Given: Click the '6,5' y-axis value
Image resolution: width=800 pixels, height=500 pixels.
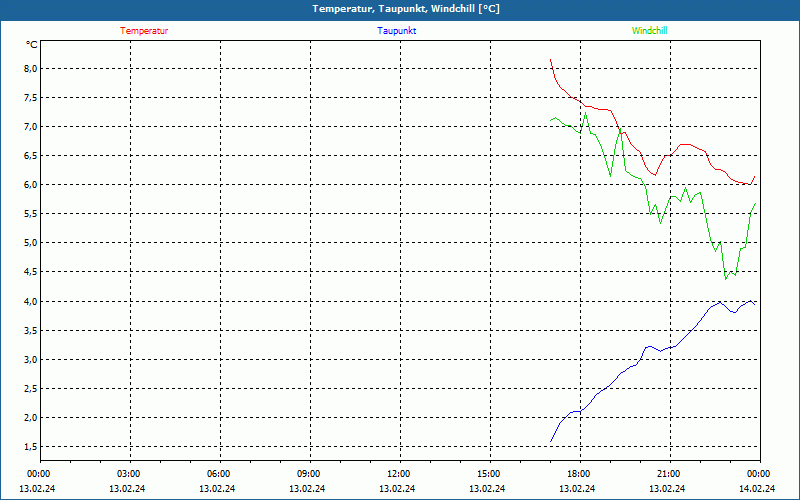Looking at the screenshot, I should (x=31, y=156).
